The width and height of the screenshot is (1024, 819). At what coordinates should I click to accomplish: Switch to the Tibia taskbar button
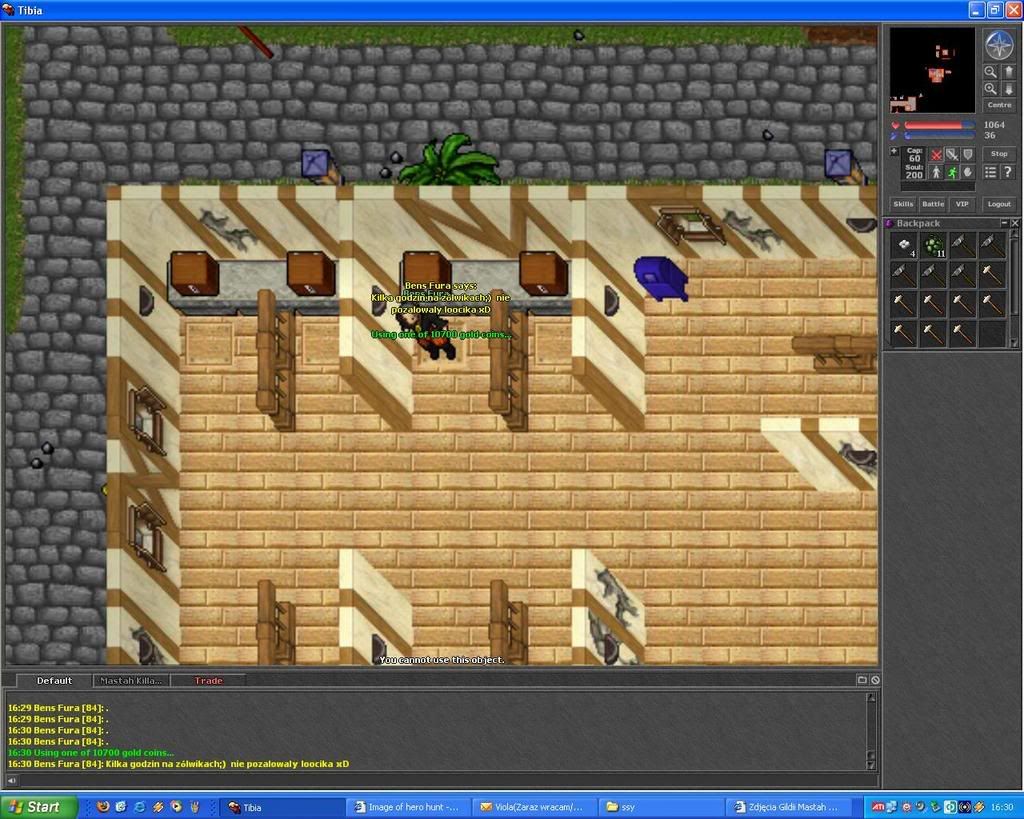click(x=283, y=807)
